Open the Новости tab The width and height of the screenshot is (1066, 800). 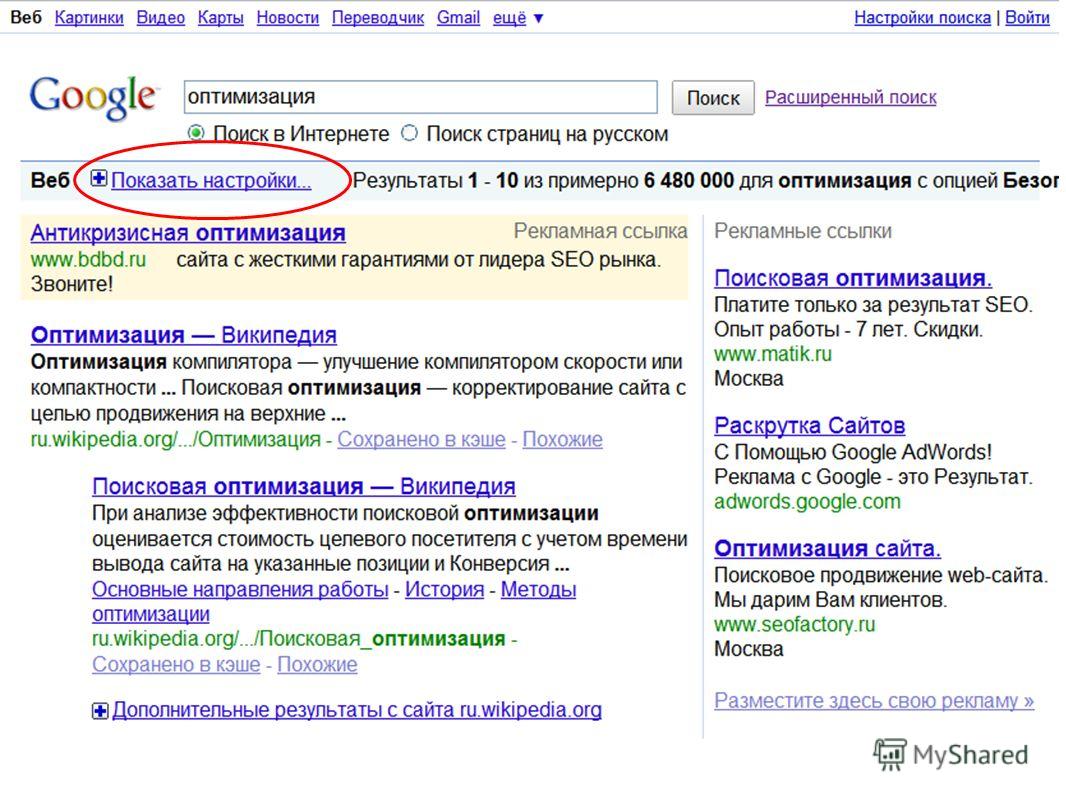288,18
